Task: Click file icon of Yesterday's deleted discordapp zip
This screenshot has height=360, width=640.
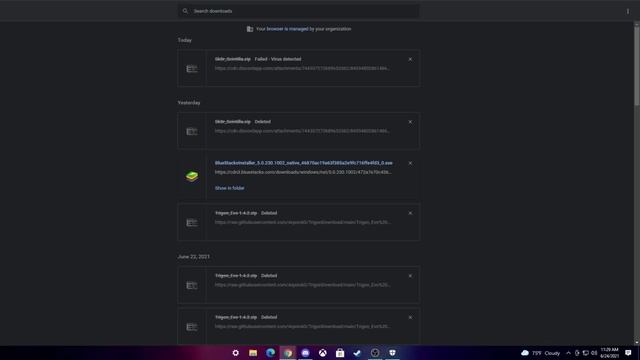Action: [x=192, y=131]
